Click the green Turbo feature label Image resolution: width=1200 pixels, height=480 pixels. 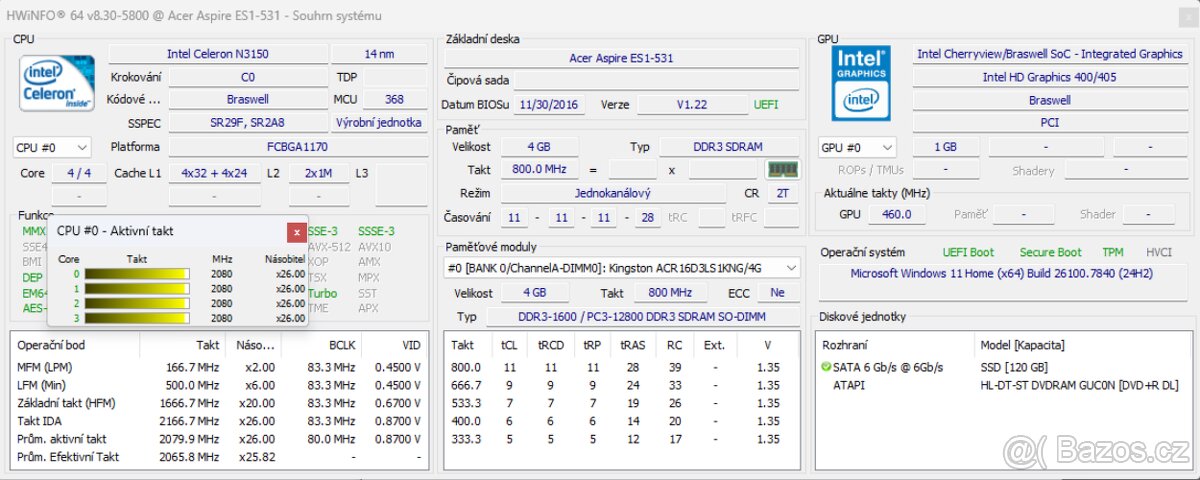coord(322,293)
